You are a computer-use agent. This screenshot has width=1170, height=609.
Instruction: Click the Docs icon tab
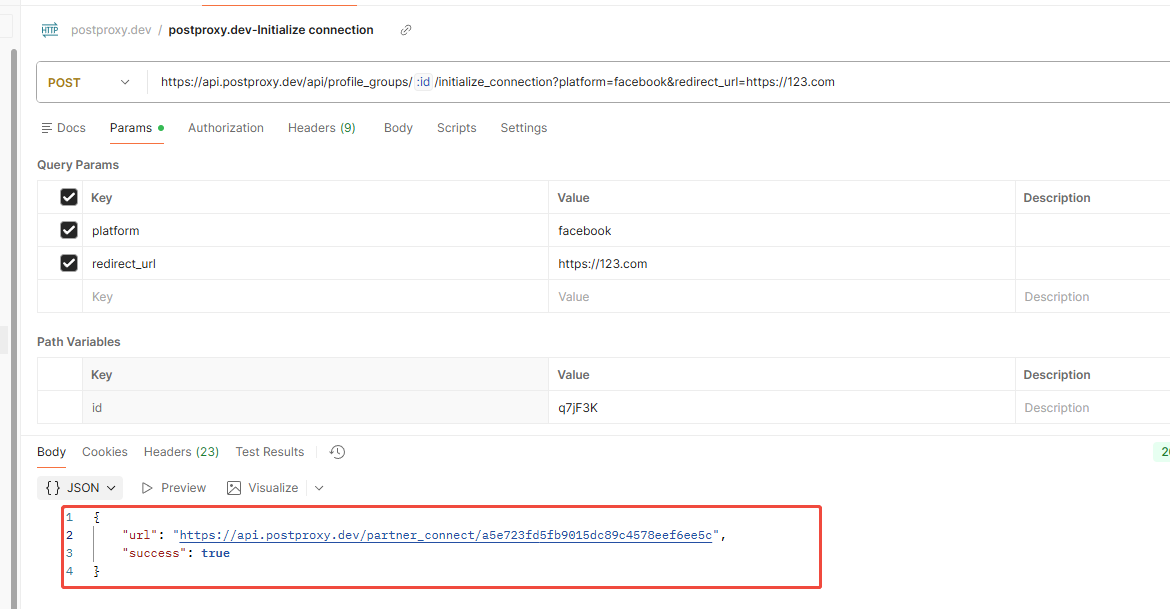[63, 128]
